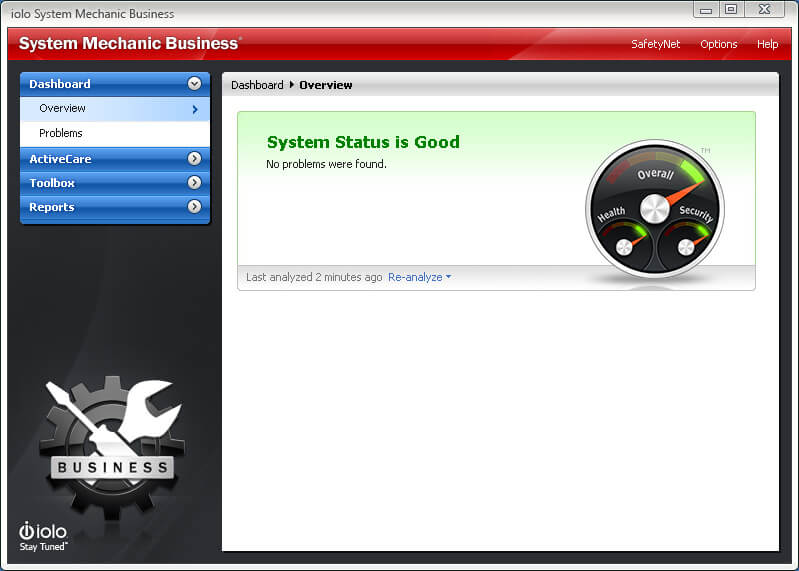Viewport: 799px width, 571px height.
Task: Maximize the System Mechanic window
Action: (x=731, y=10)
